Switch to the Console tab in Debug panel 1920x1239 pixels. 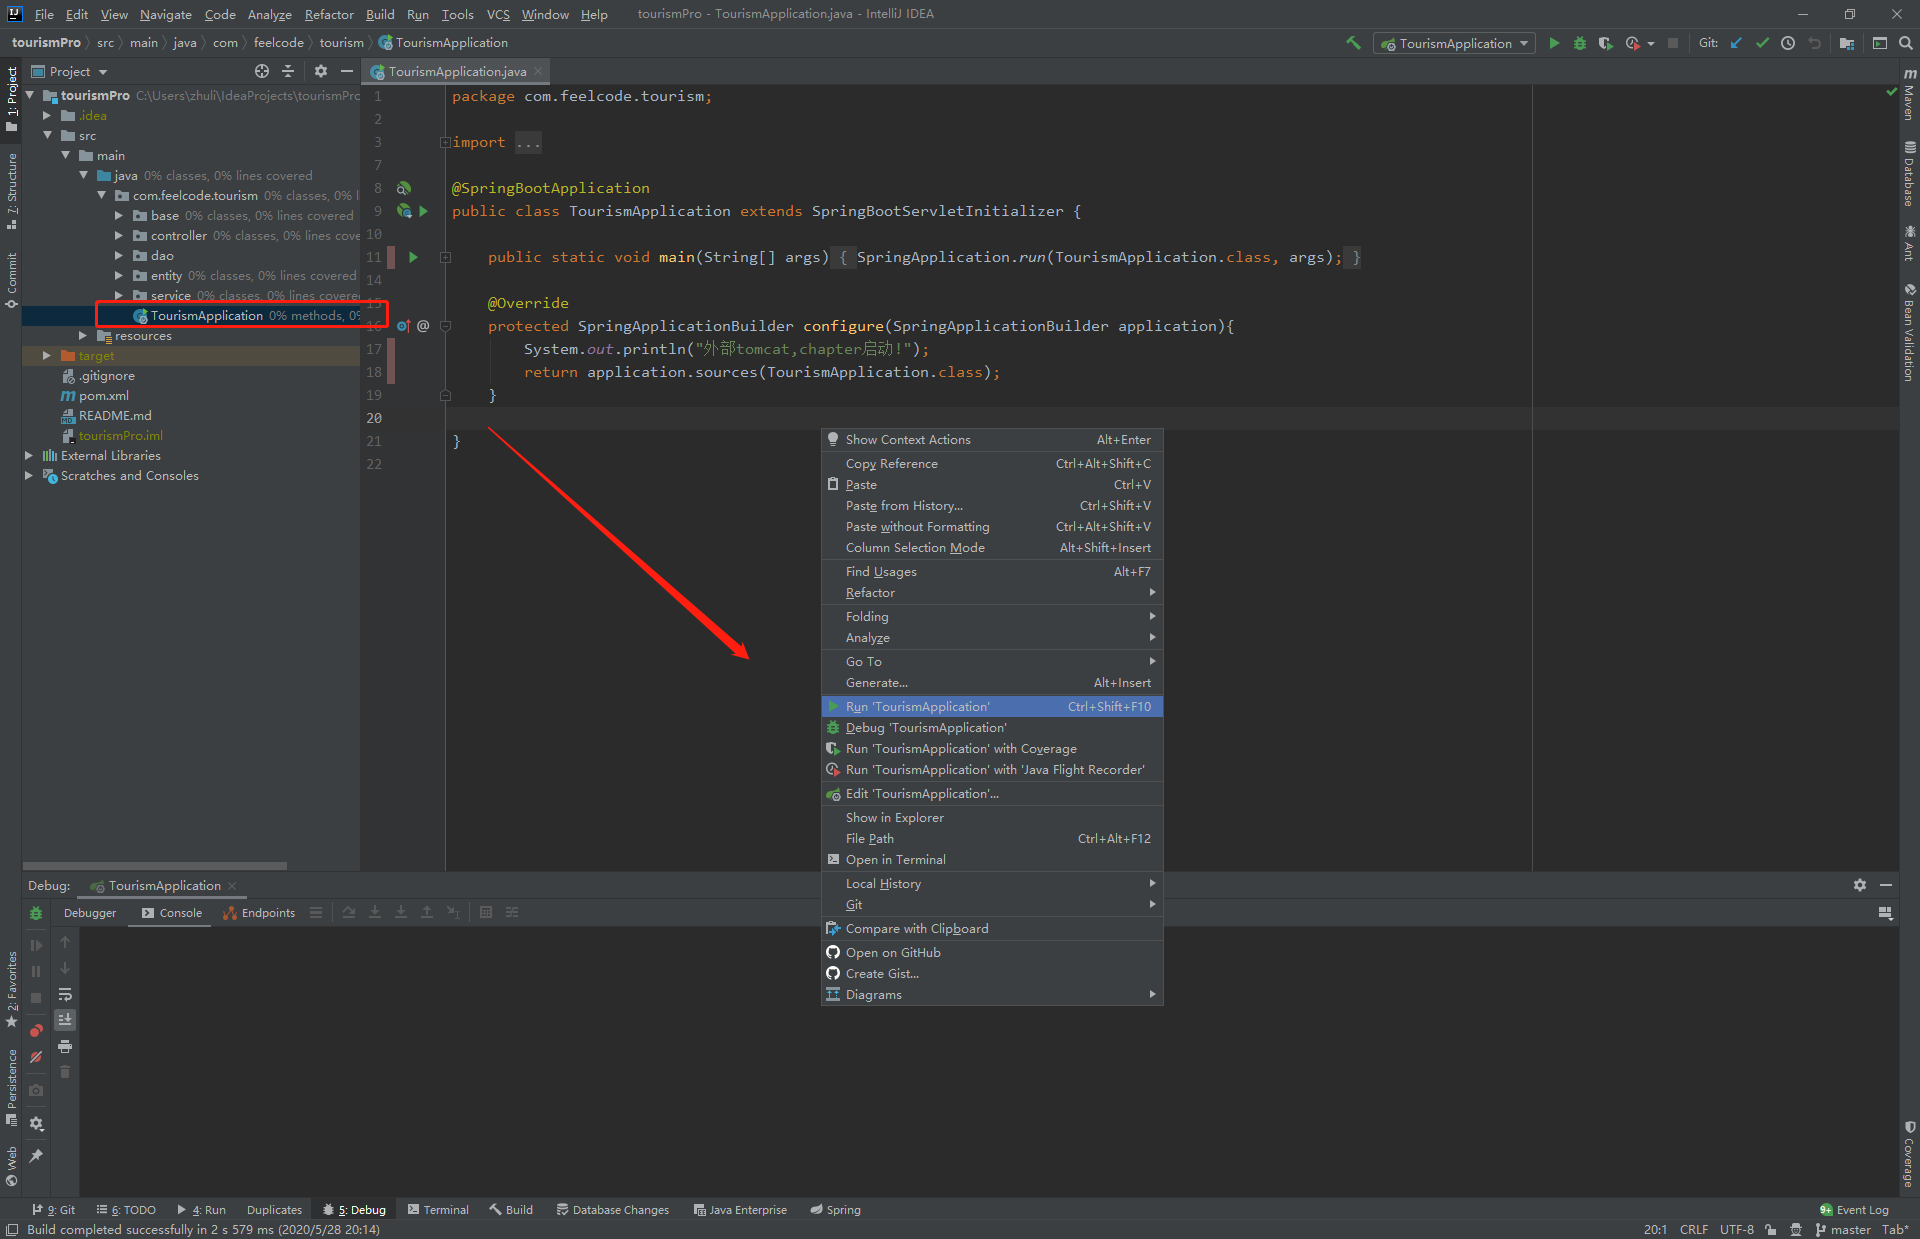(171, 913)
